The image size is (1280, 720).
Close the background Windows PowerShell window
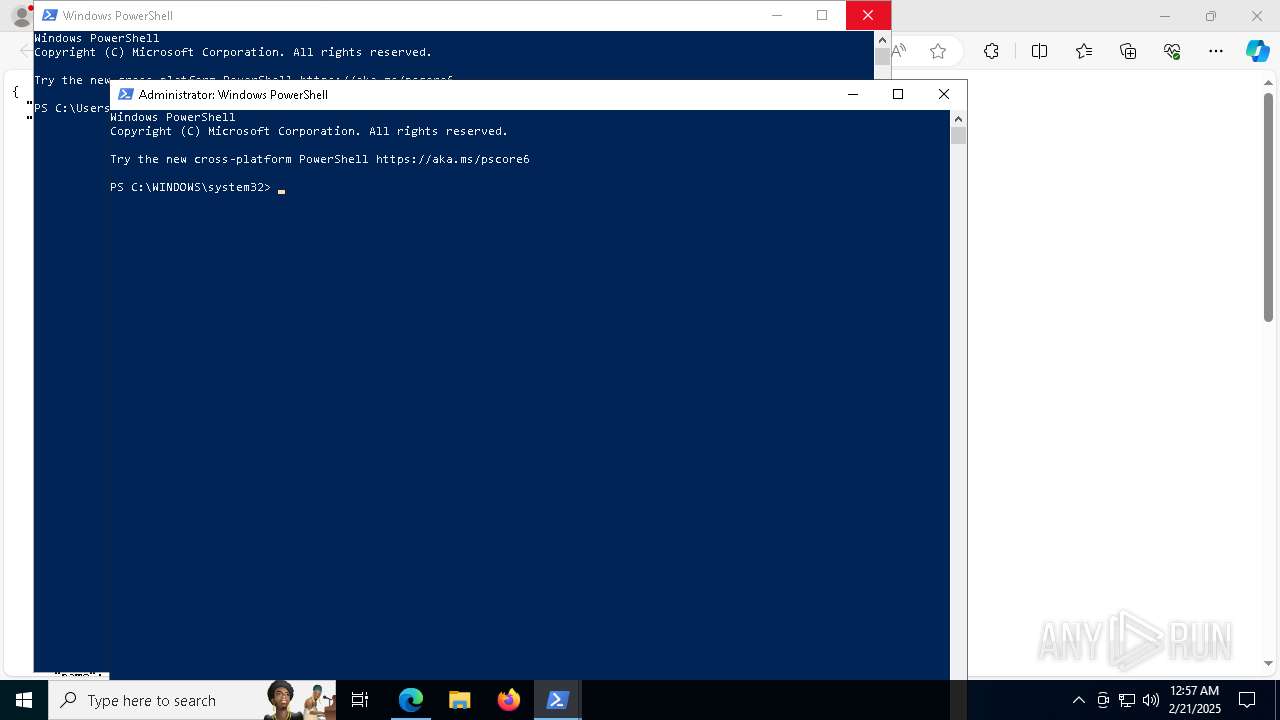pyautogui.click(x=868, y=15)
